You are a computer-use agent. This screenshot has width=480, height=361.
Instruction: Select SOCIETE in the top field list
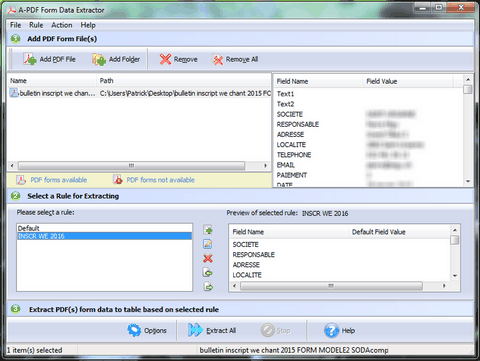click(368, 114)
